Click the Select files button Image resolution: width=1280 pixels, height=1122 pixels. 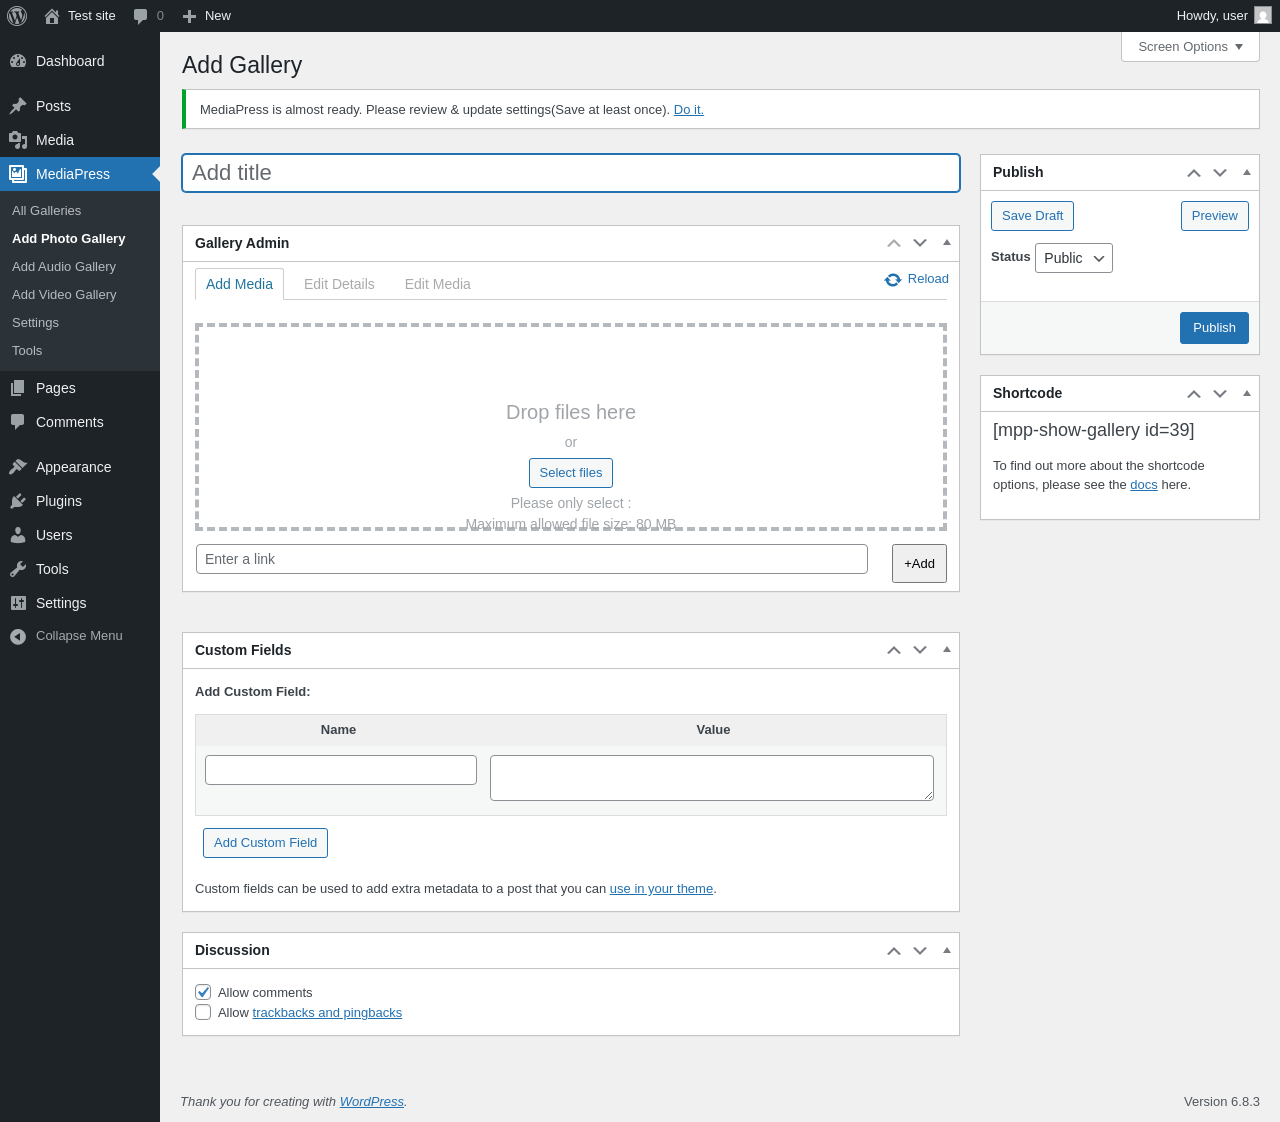click(570, 473)
